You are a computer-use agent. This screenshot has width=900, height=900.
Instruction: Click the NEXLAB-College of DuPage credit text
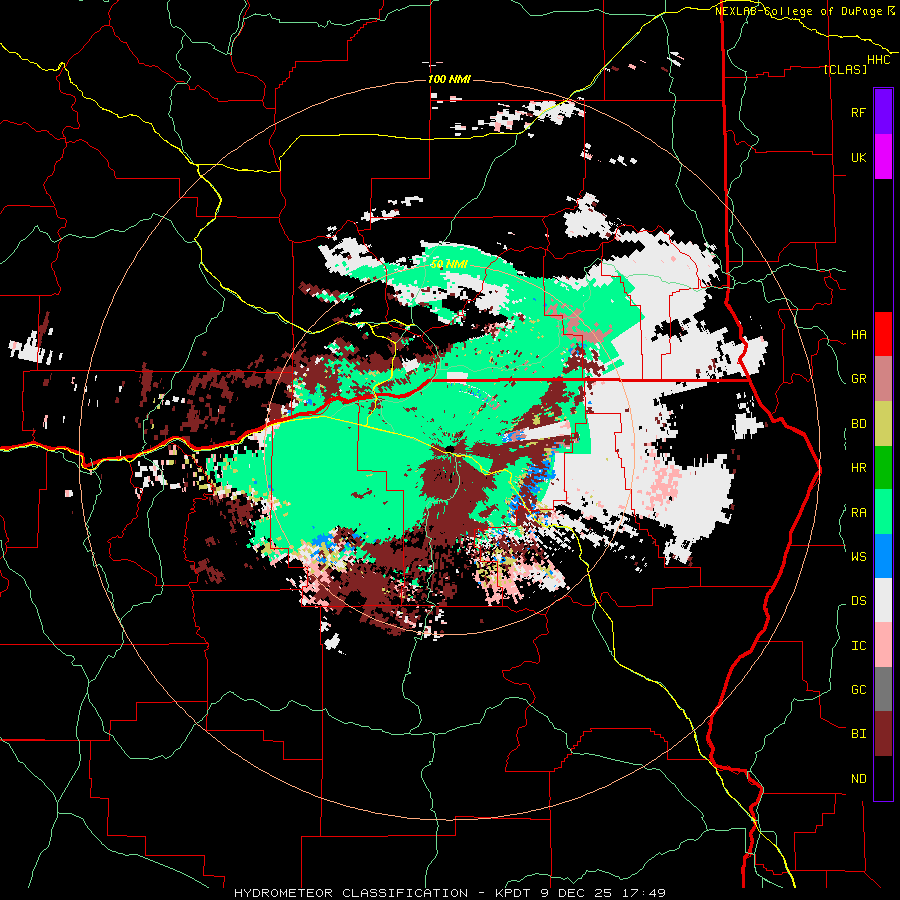pyautogui.click(x=798, y=11)
